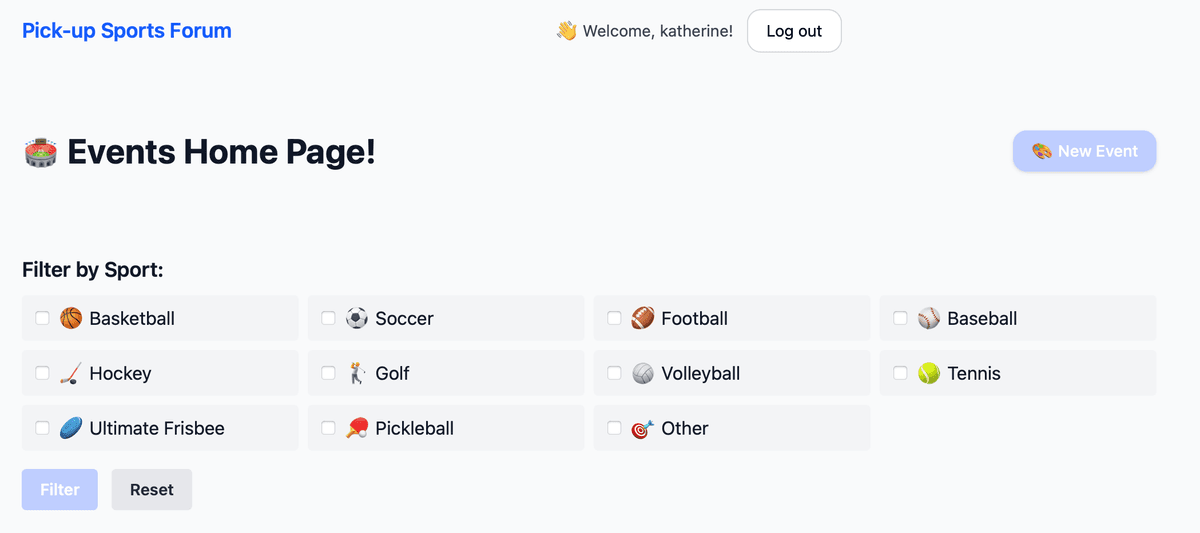Enable the Tennis sport checkbox
Viewport: 1200px width, 533px height.
(900, 373)
